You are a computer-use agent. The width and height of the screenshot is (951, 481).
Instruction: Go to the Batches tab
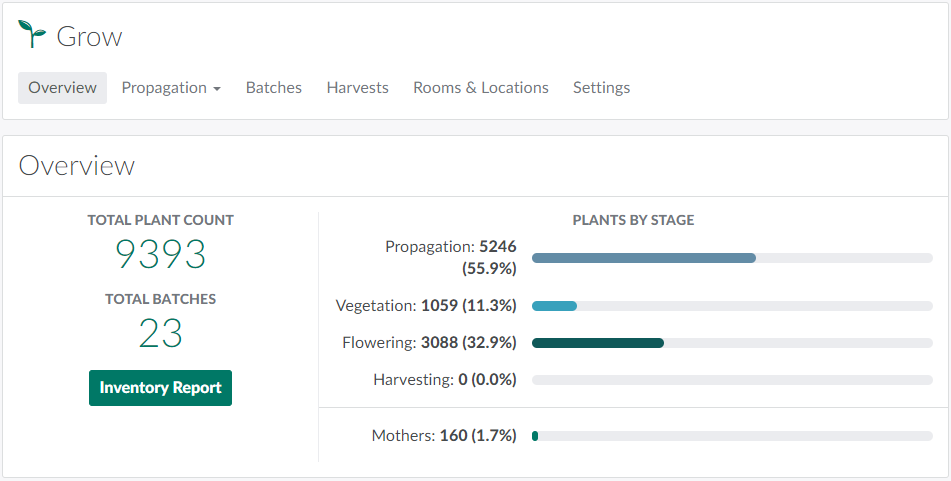[x=273, y=88]
